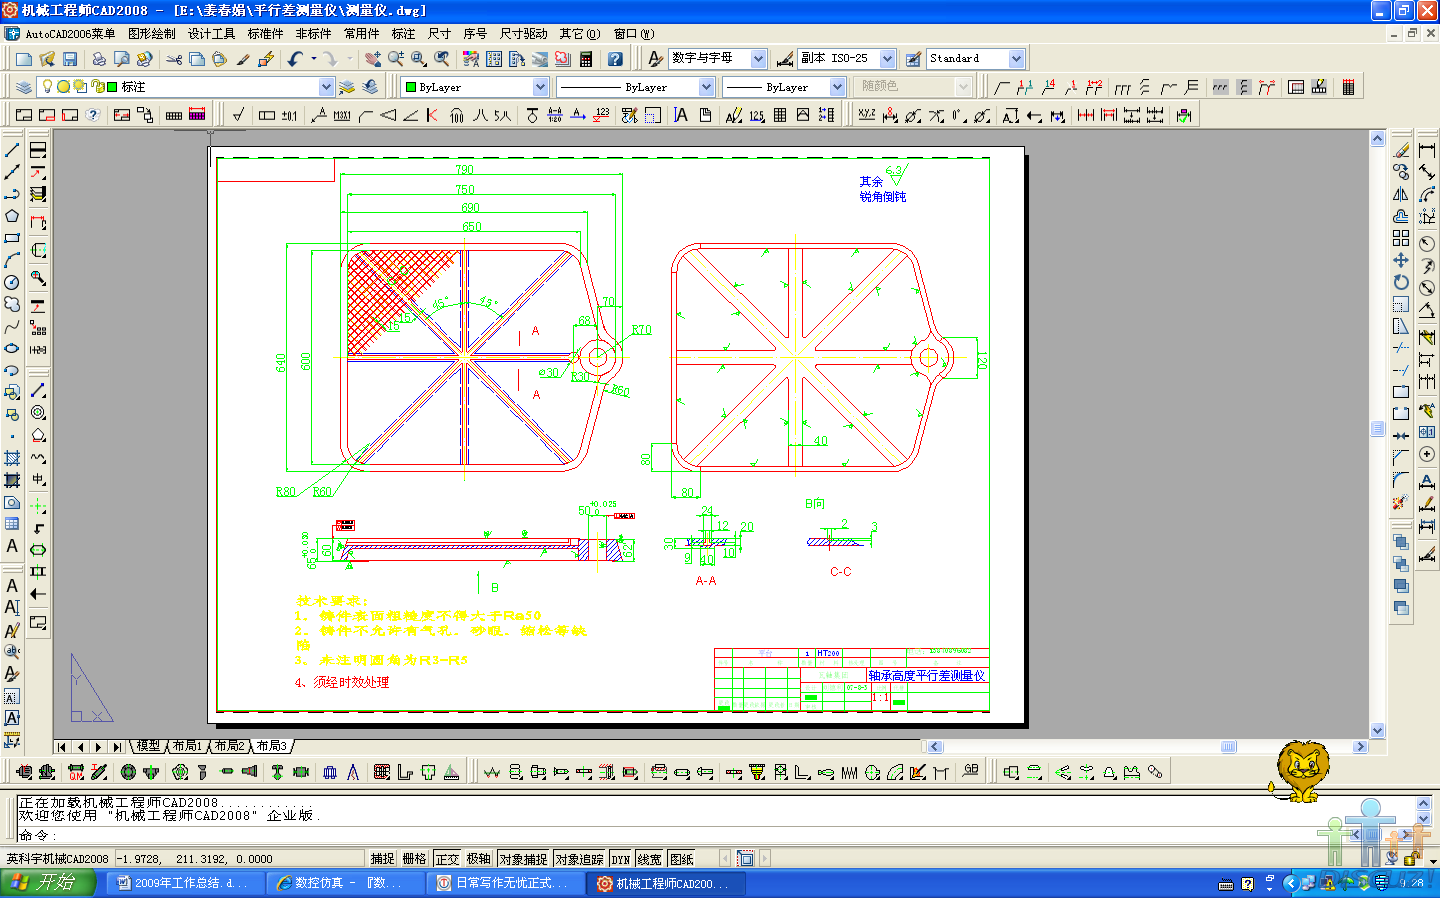Click the multiline text A tool

coord(12,546)
